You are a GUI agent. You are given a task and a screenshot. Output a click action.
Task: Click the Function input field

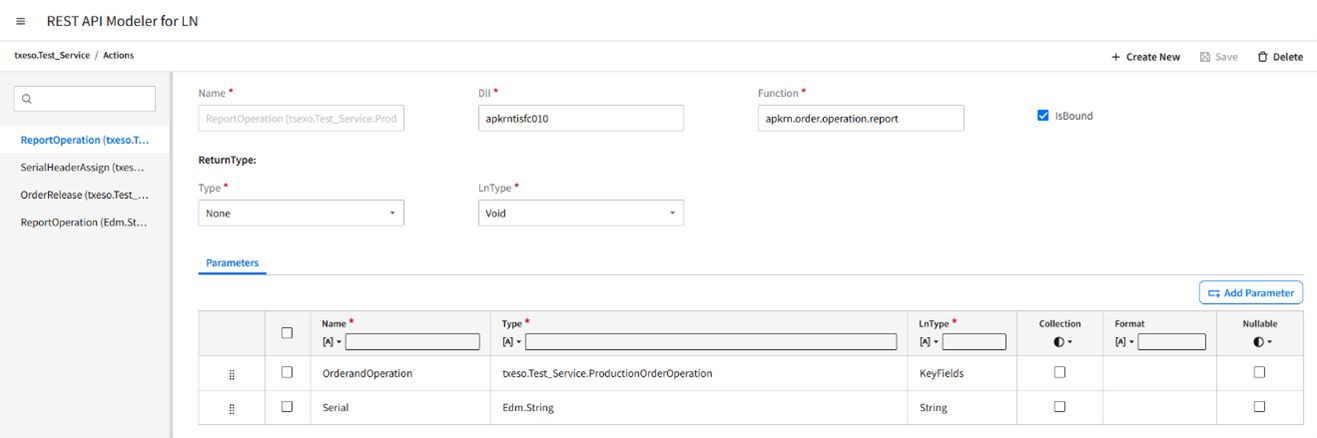860,119
